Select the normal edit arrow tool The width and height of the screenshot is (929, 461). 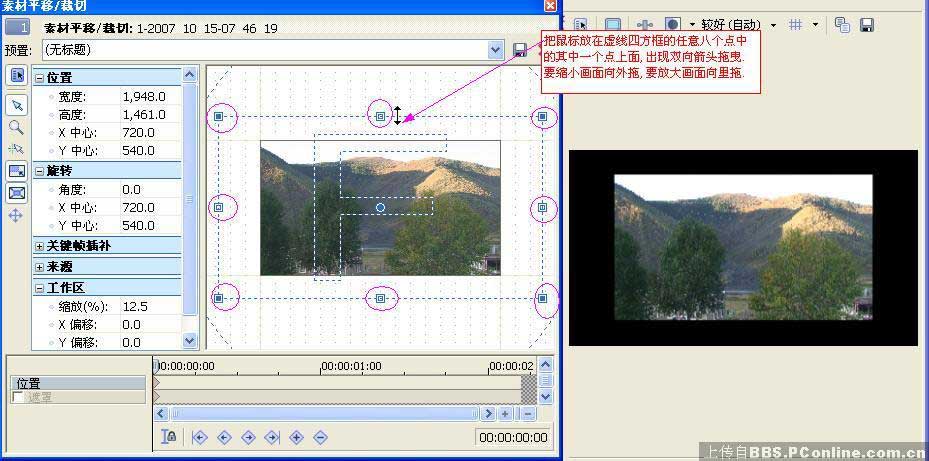(17, 105)
